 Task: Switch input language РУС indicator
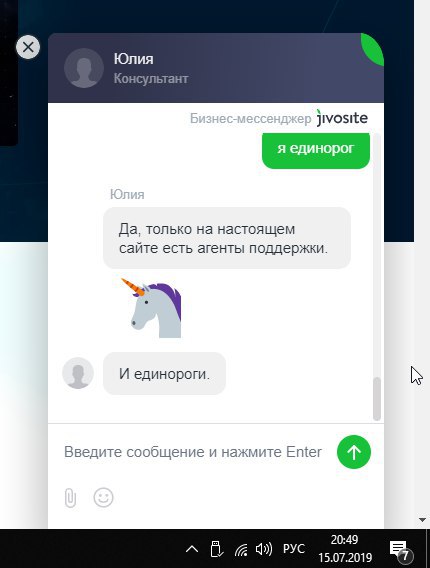click(294, 549)
